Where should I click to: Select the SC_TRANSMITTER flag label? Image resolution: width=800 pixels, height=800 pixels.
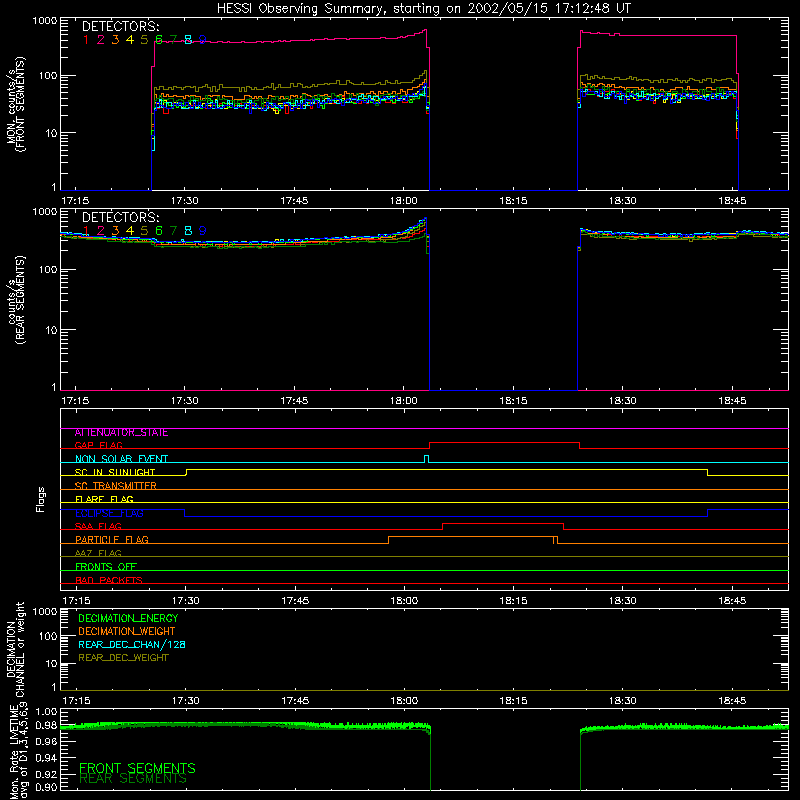115,486
